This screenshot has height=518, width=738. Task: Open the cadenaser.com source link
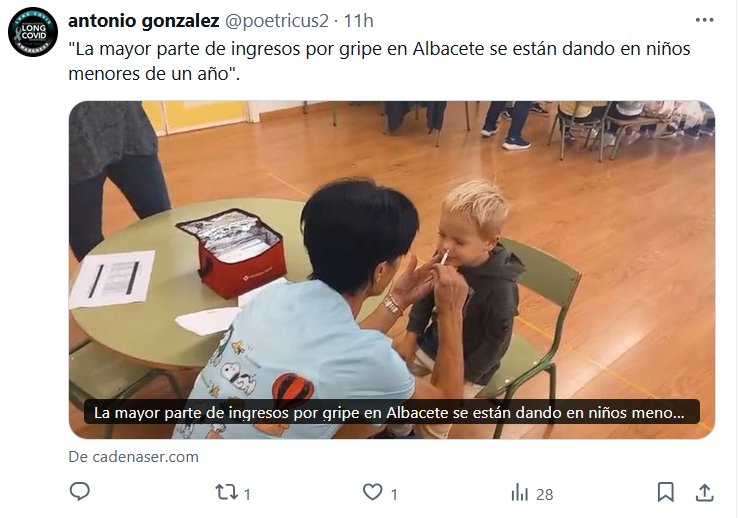tap(134, 456)
